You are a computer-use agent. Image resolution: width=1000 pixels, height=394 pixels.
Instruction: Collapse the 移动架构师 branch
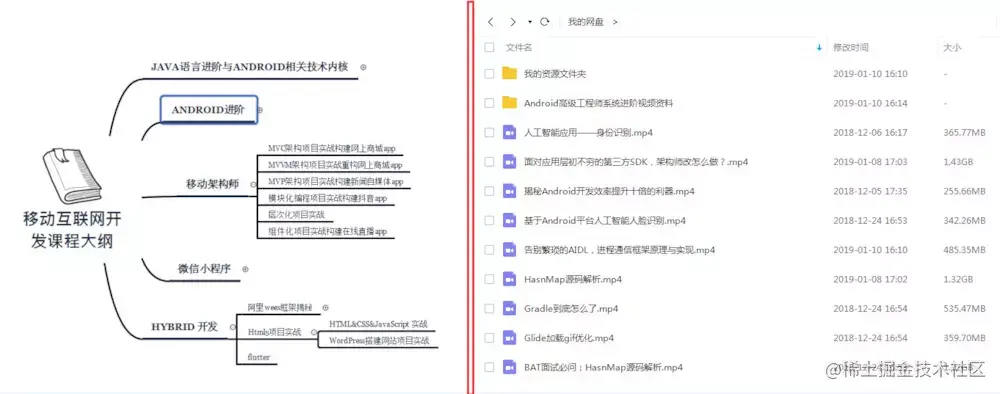253,184
